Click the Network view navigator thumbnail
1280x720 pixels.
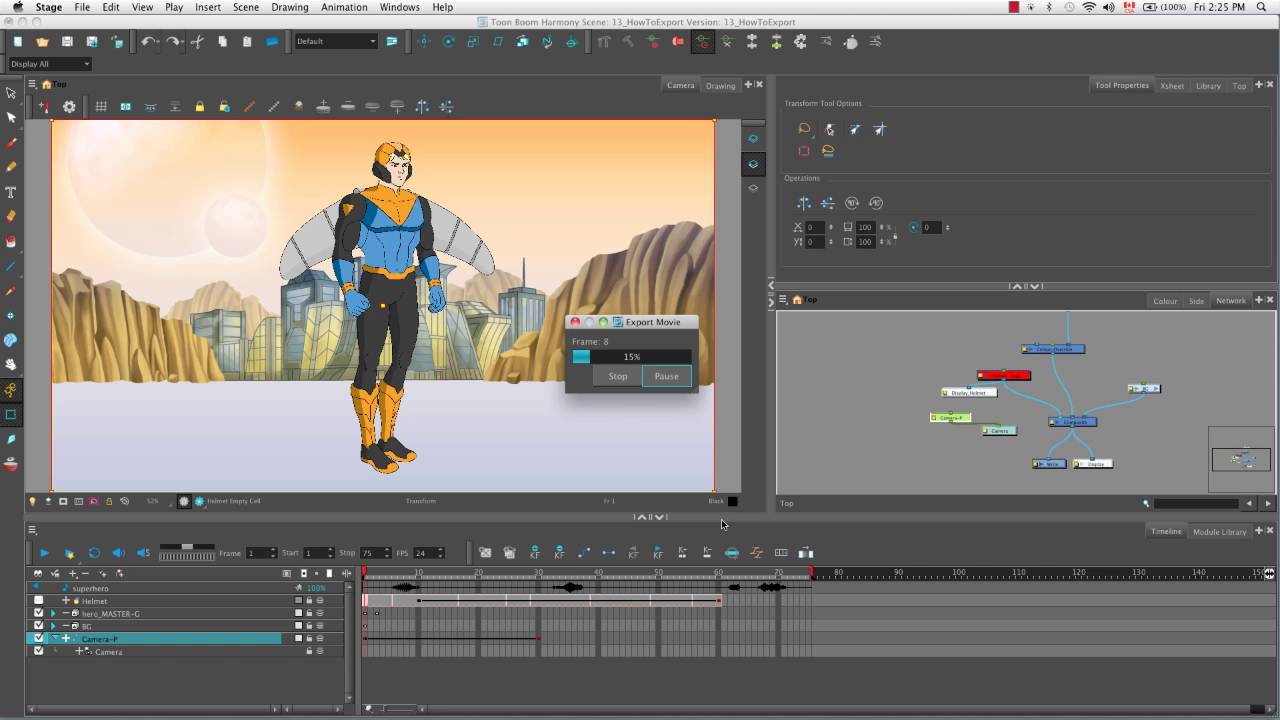tap(1241, 459)
